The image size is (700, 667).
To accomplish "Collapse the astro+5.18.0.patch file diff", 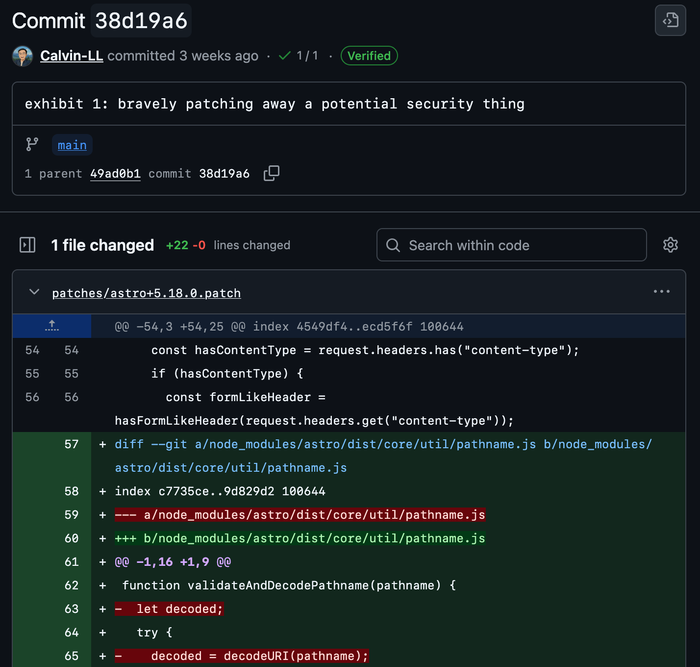I will point(34,292).
